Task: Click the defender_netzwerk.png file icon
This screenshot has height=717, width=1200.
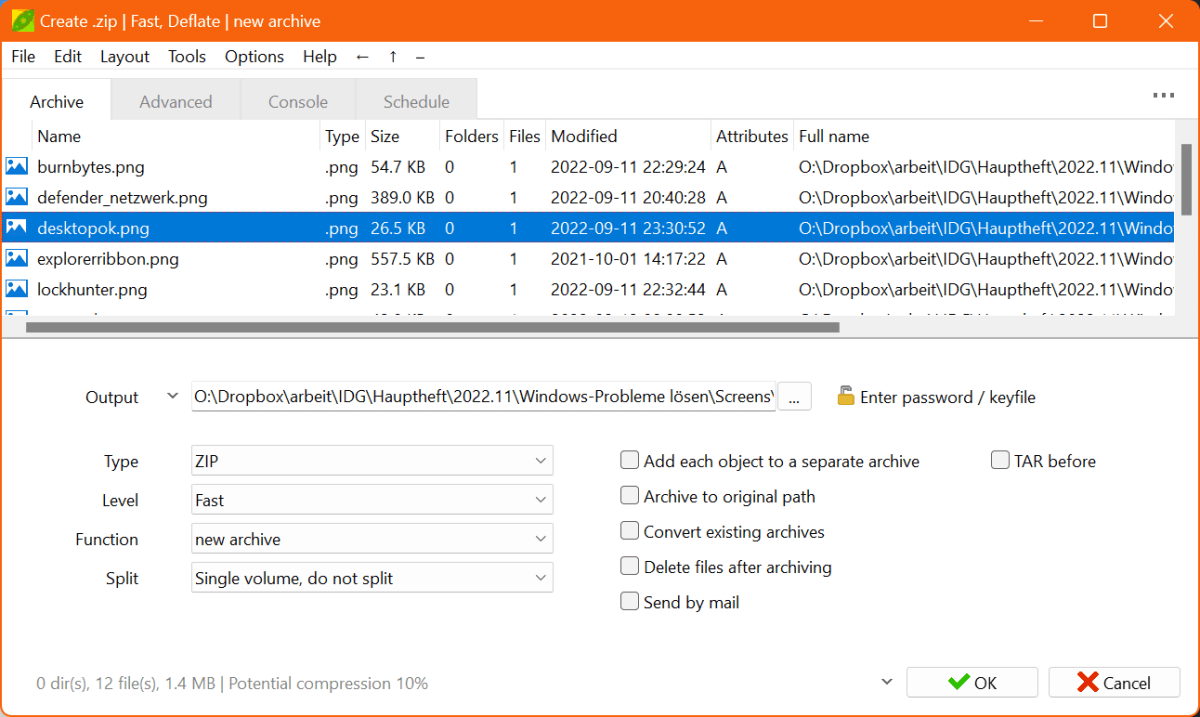Action: coord(16,198)
